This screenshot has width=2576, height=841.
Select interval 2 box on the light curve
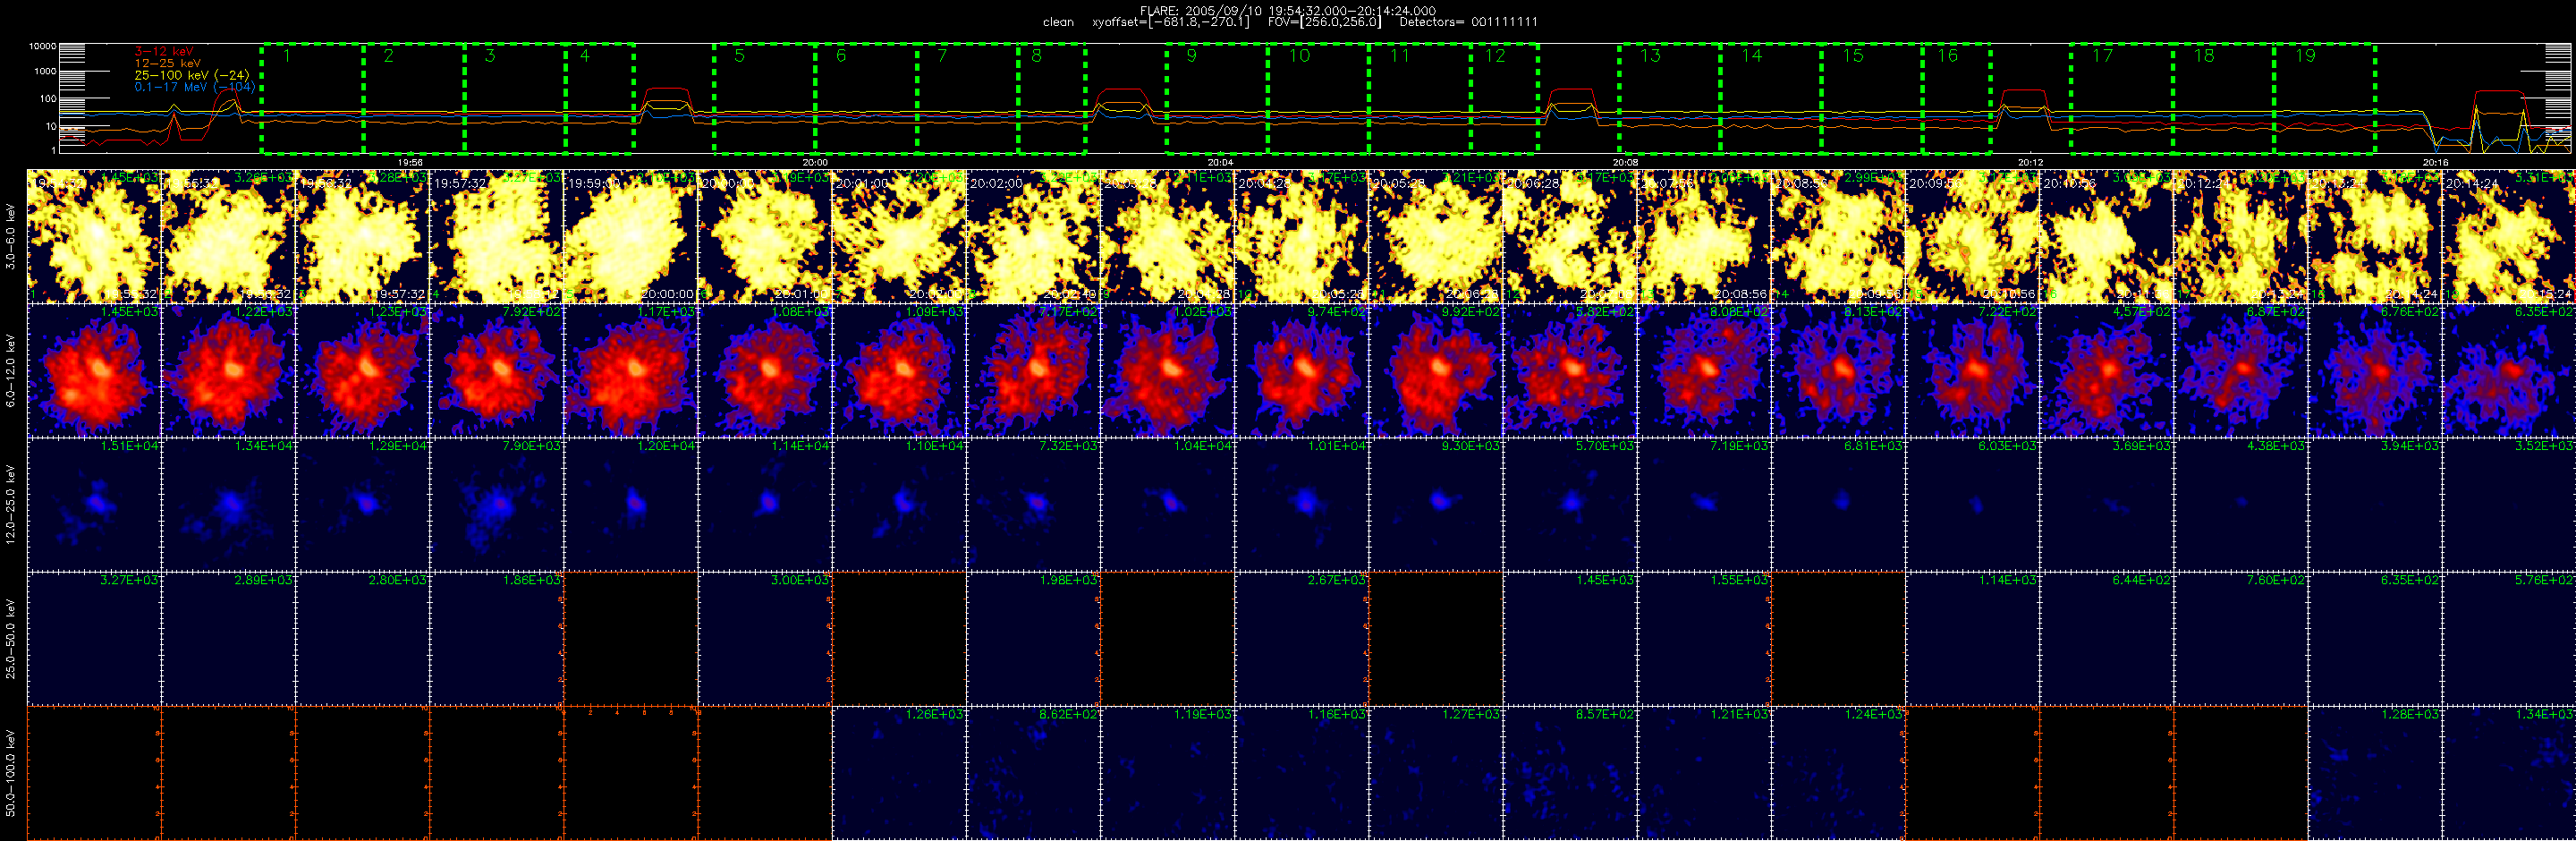point(414,98)
